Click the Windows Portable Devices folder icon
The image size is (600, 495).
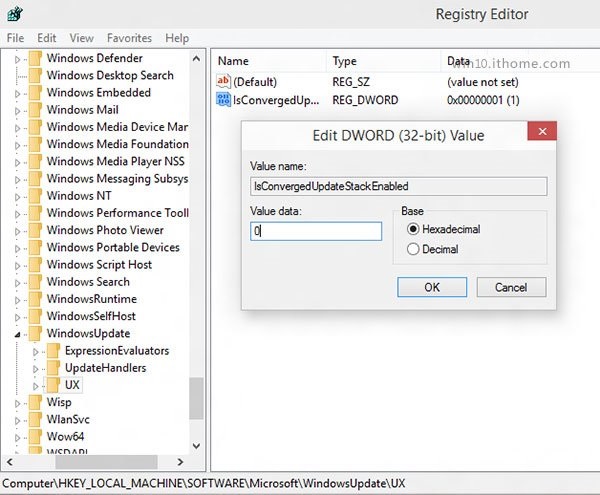(35, 248)
